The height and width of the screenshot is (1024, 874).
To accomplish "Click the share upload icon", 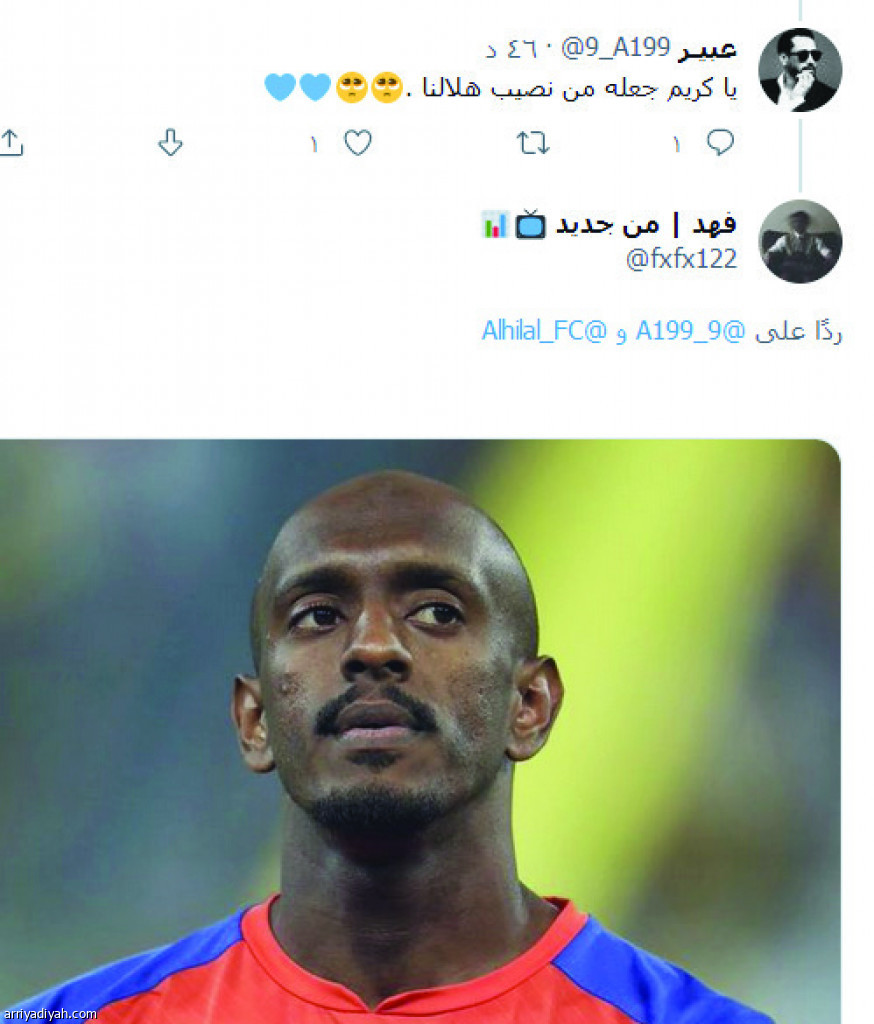I will 11,142.
